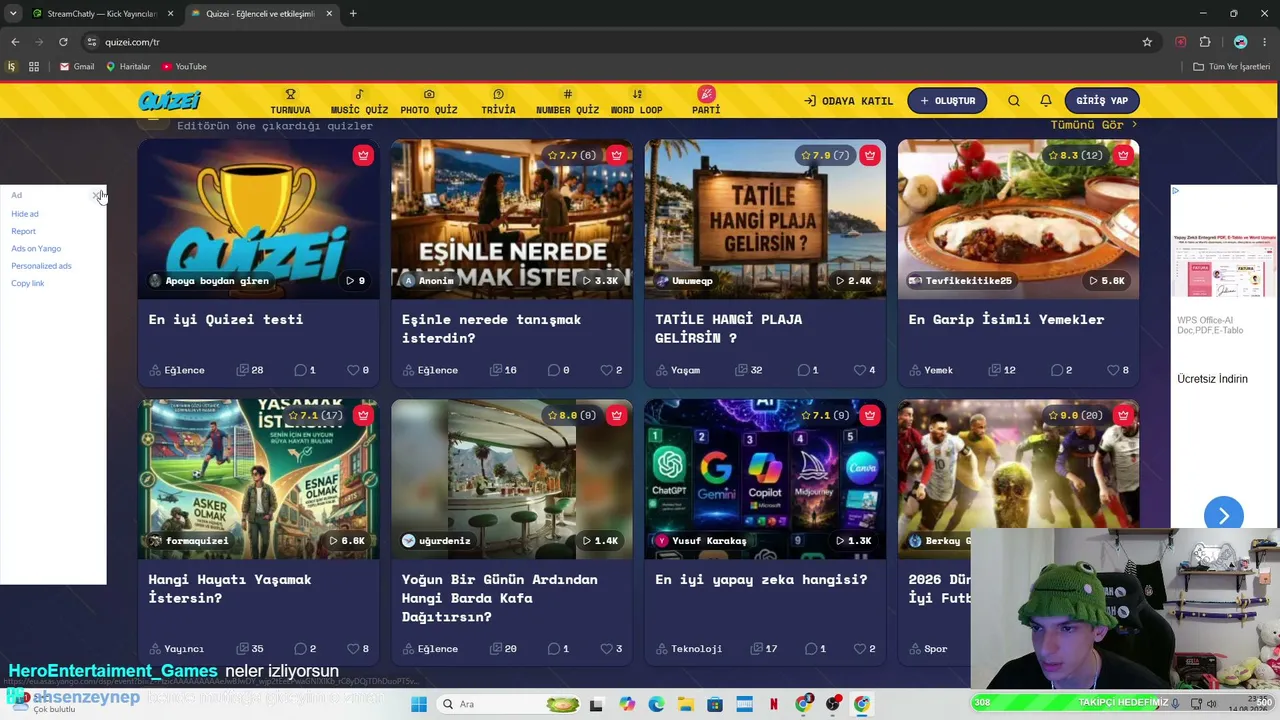
Task: Click the heart on 'TATİLE HANGİ PLAJA GELİRSİN' card
Action: point(859,370)
